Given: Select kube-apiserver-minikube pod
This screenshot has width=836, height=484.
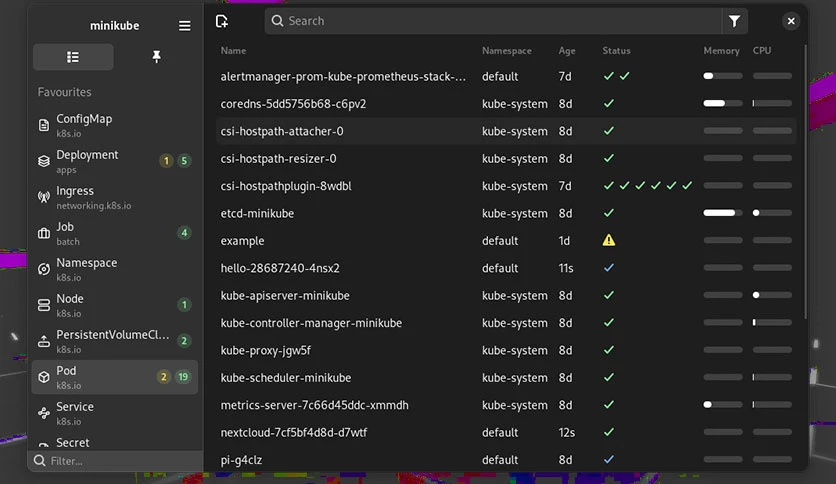Looking at the screenshot, I should point(506,295).
